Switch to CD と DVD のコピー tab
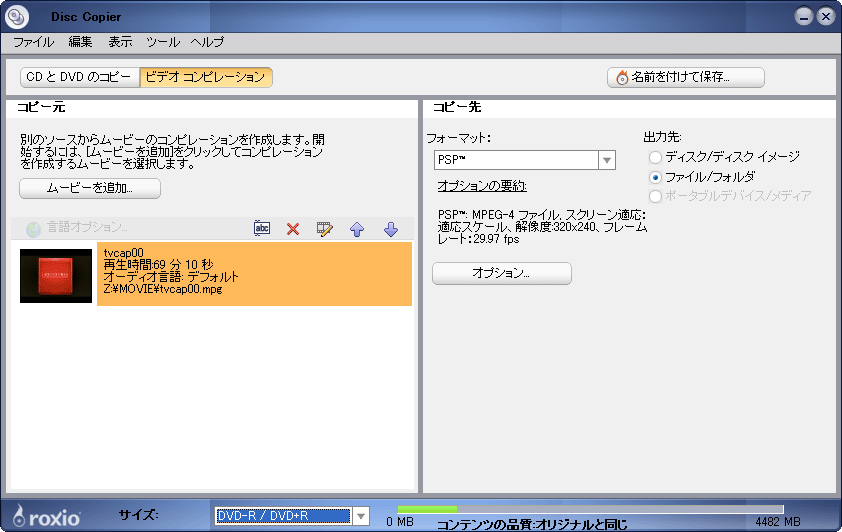Screen dimensions: 842x532 click(79, 77)
